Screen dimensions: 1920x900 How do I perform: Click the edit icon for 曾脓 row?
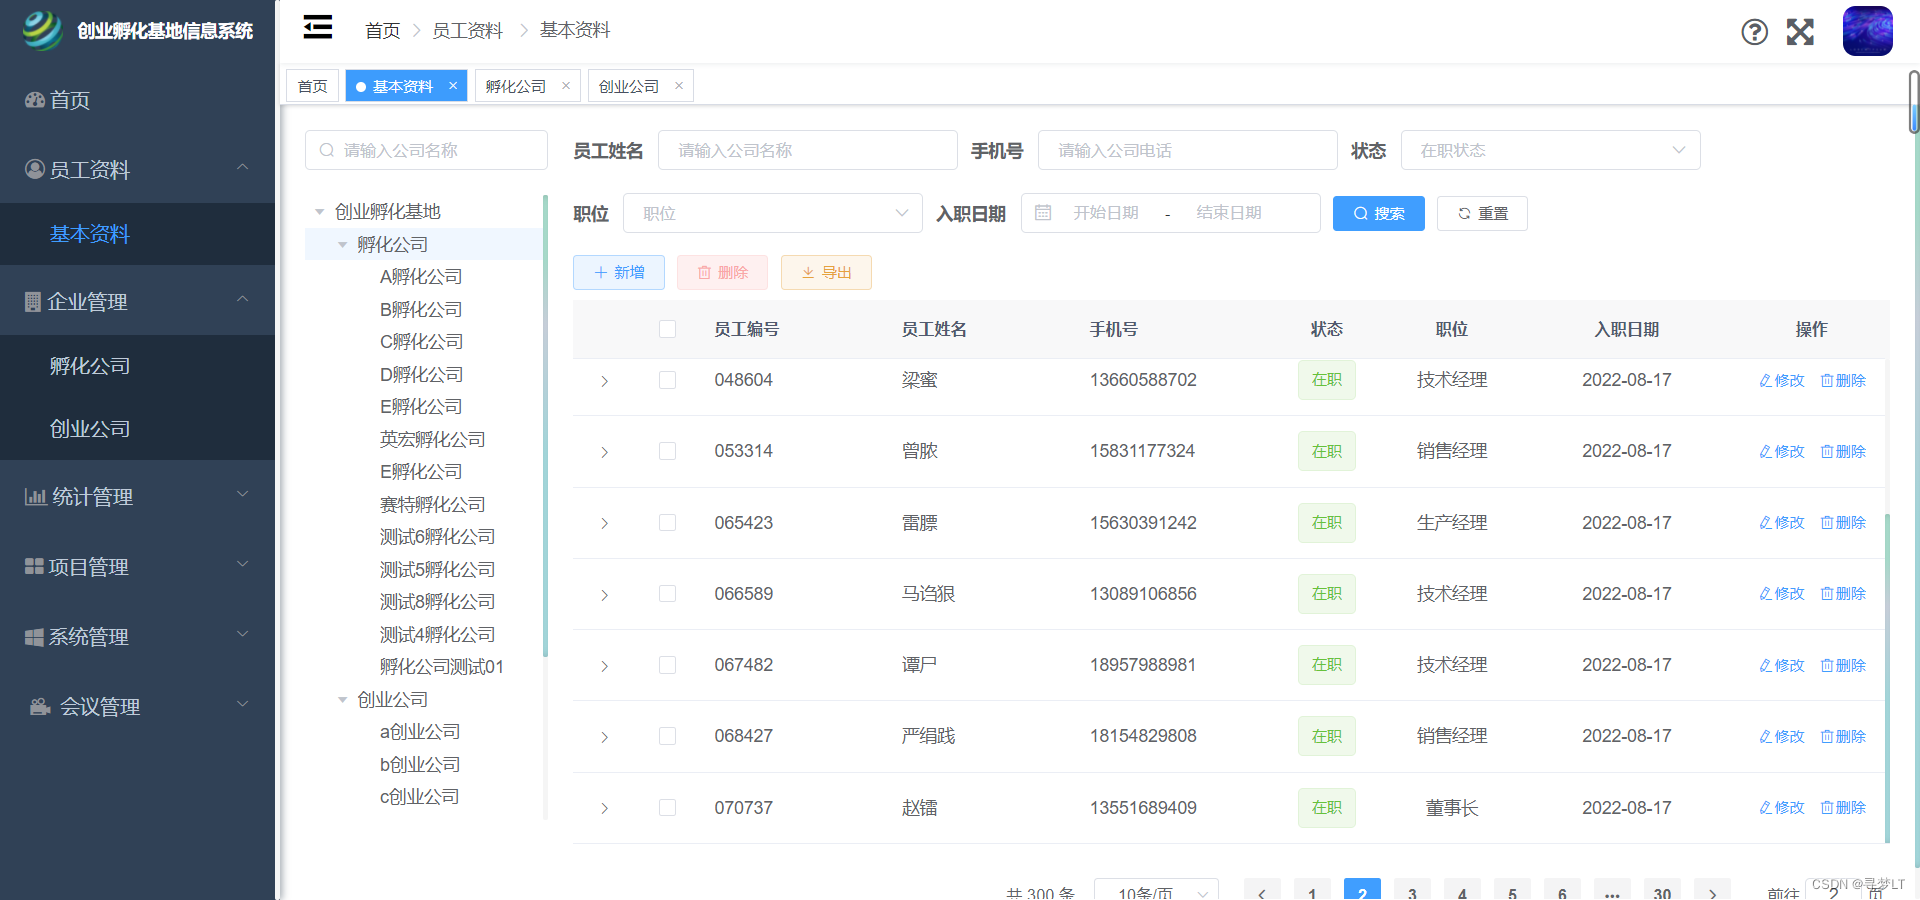point(1766,452)
